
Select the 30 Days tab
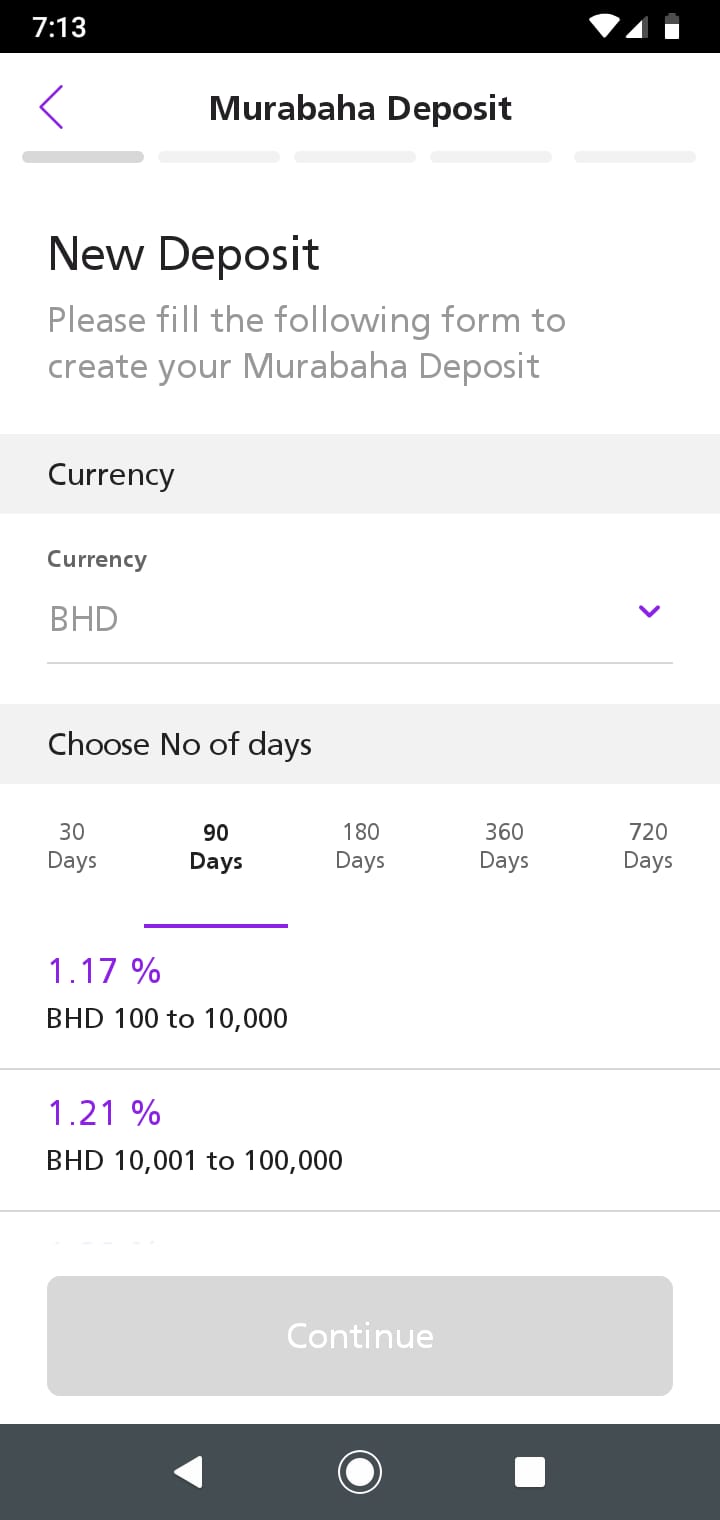[72, 846]
